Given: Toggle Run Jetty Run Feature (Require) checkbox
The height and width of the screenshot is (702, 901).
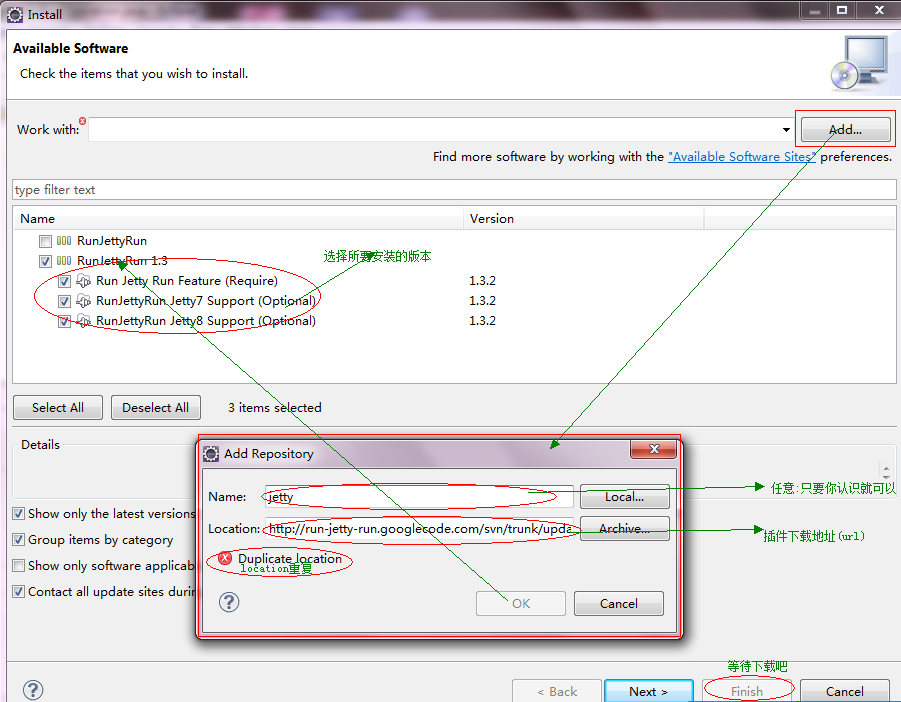Looking at the screenshot, I should [64, 281].
